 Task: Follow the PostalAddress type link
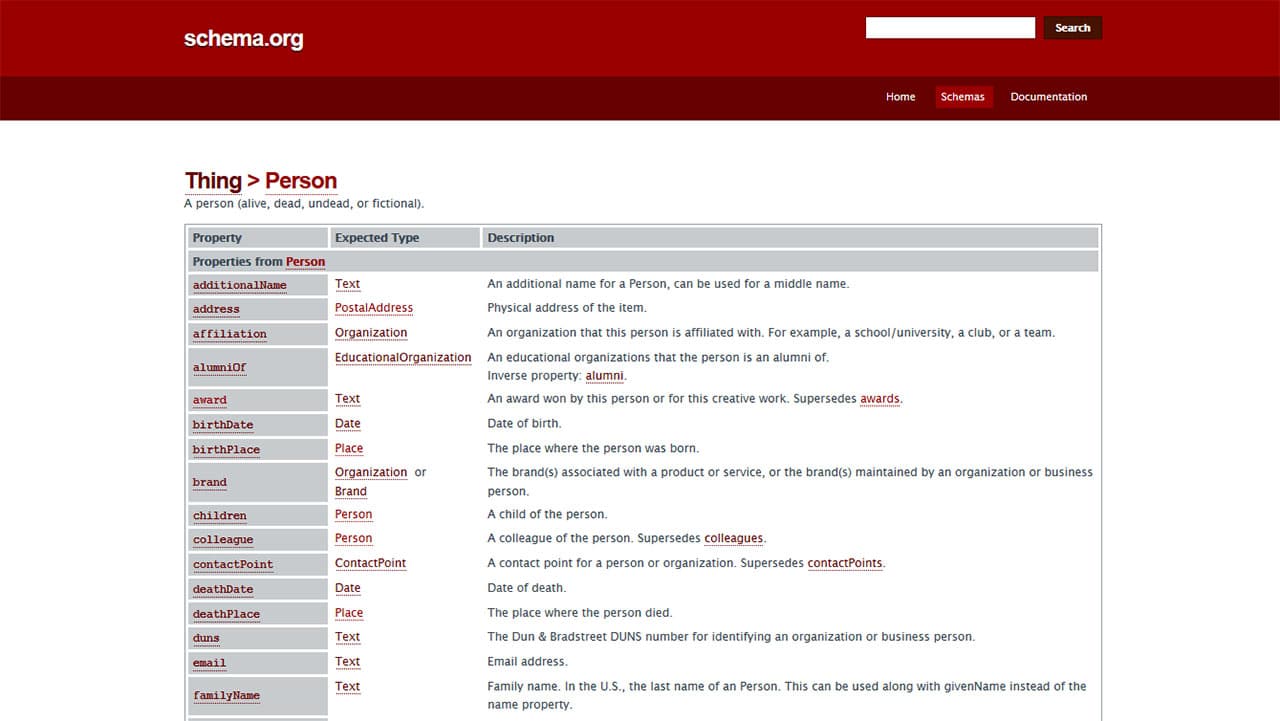coord(373,308)
